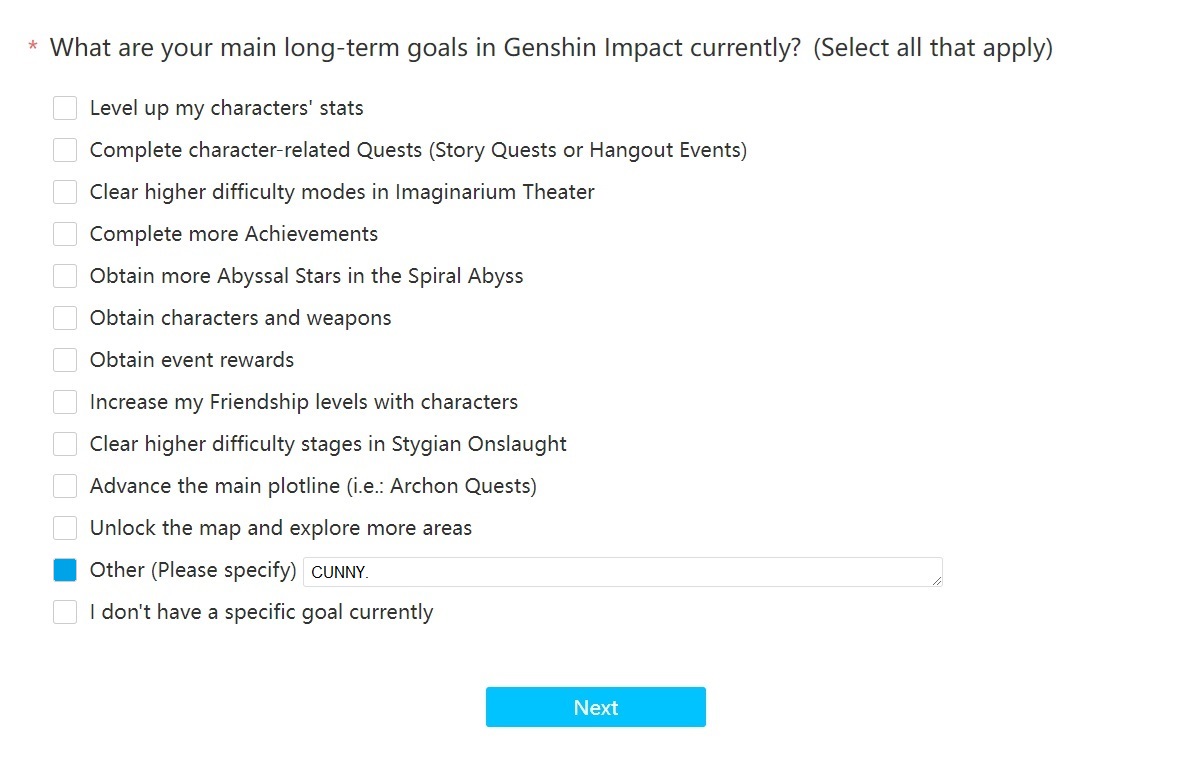Click the "Unlock the map and explore" label
1194x774 pixels.
pos(281,528)
